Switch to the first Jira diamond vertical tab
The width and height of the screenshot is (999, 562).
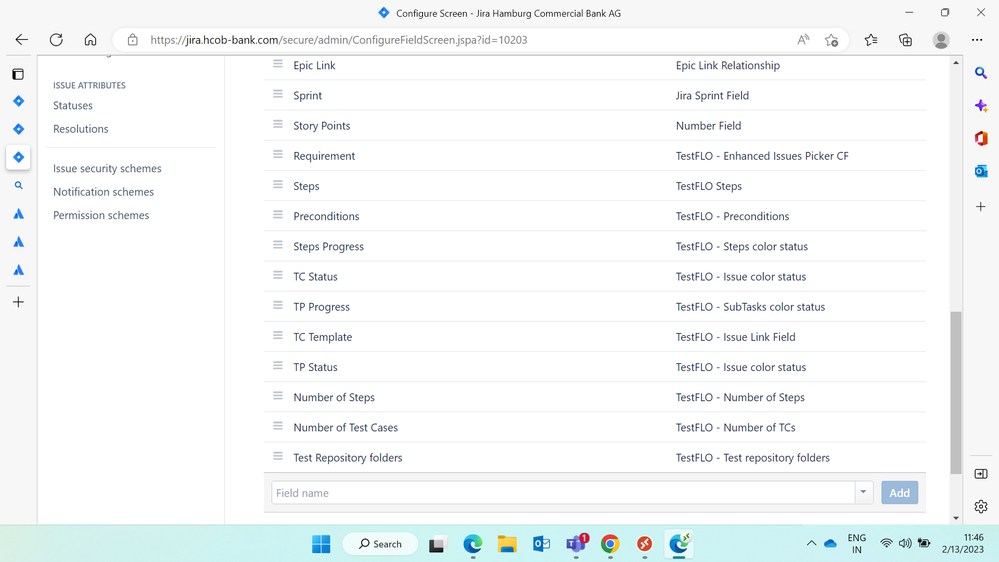[18, 101]
